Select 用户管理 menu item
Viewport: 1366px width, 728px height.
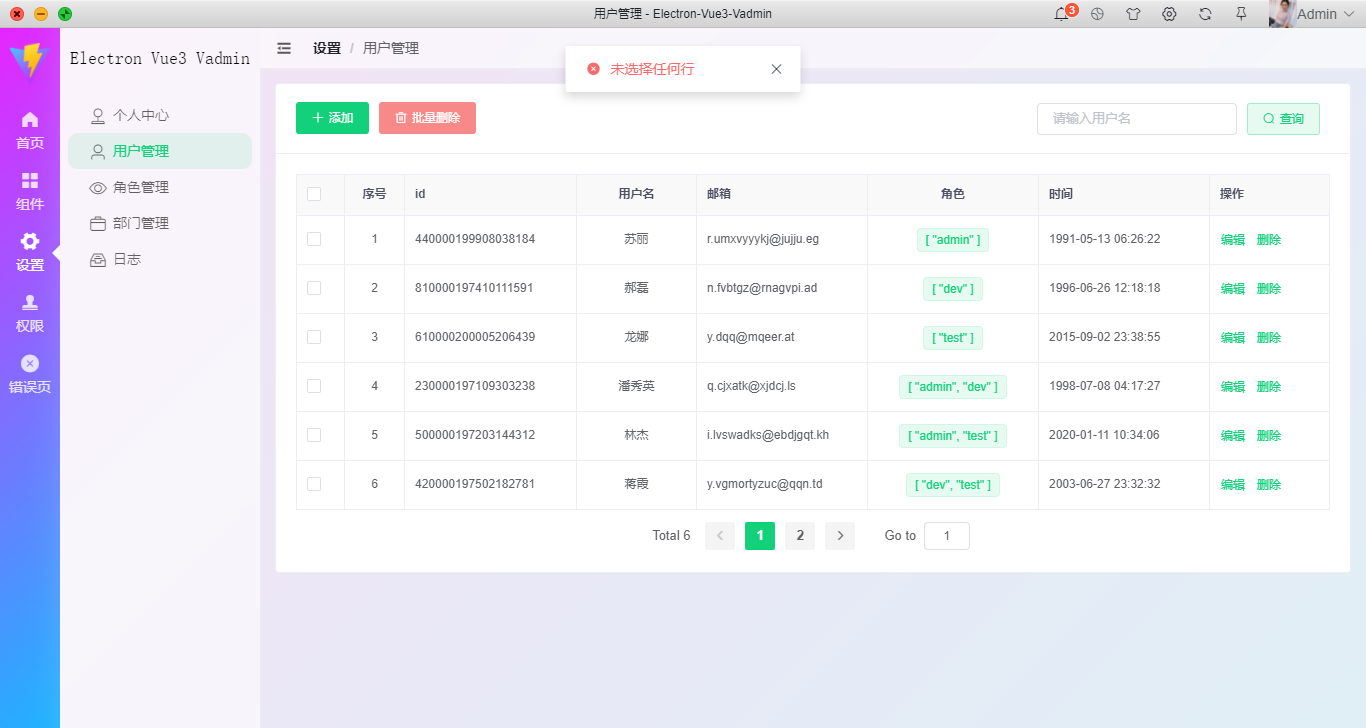(x=160, y=151)
